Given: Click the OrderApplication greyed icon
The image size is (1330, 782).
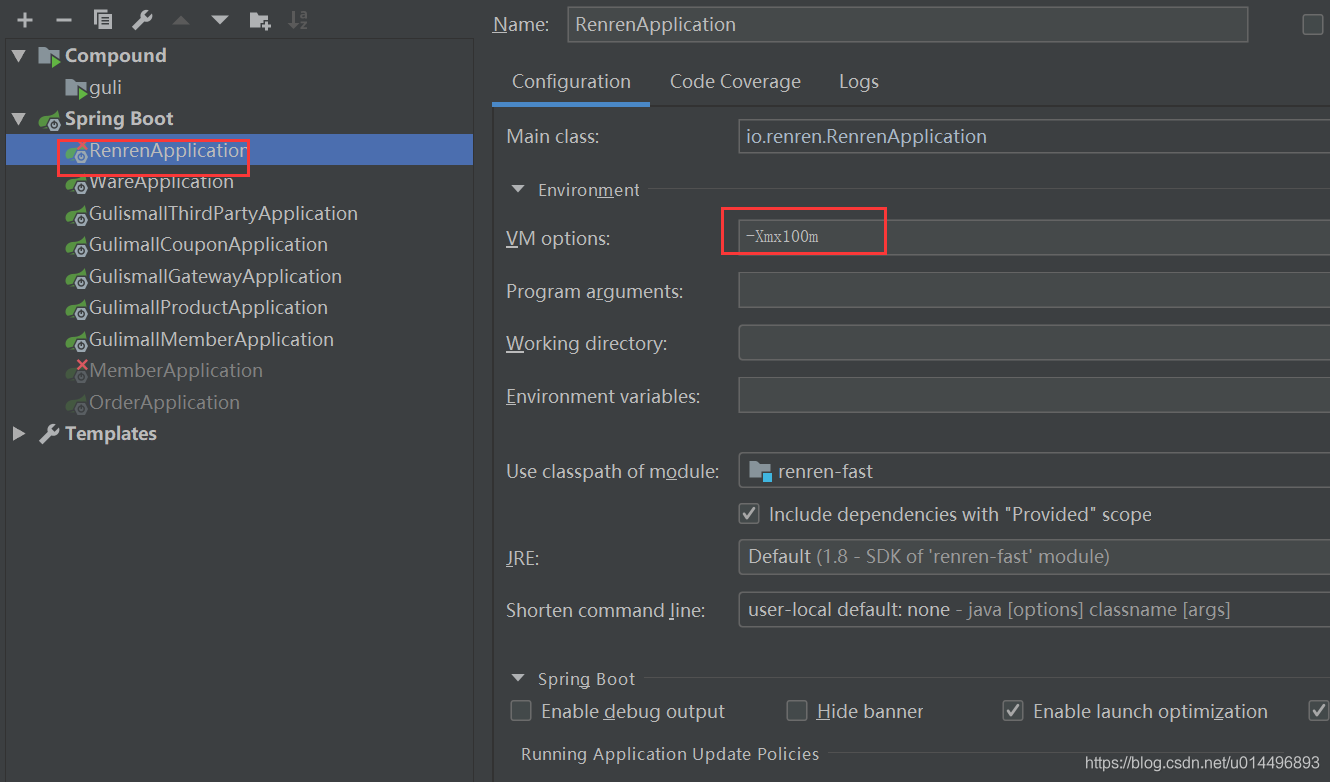Looking at the screenshot, I should [76, 403].
